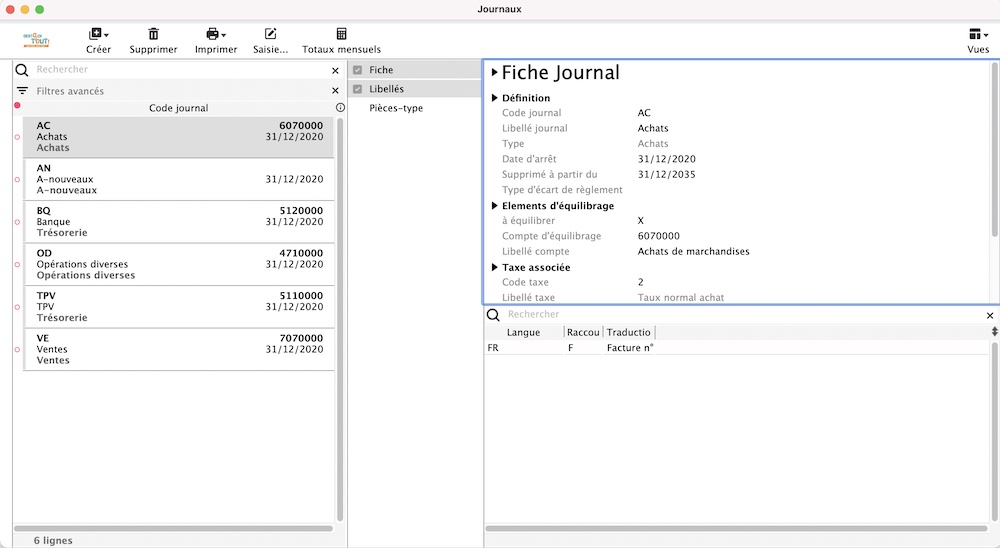Click the search magnifier in Libellés panel

tap(493, 315)
